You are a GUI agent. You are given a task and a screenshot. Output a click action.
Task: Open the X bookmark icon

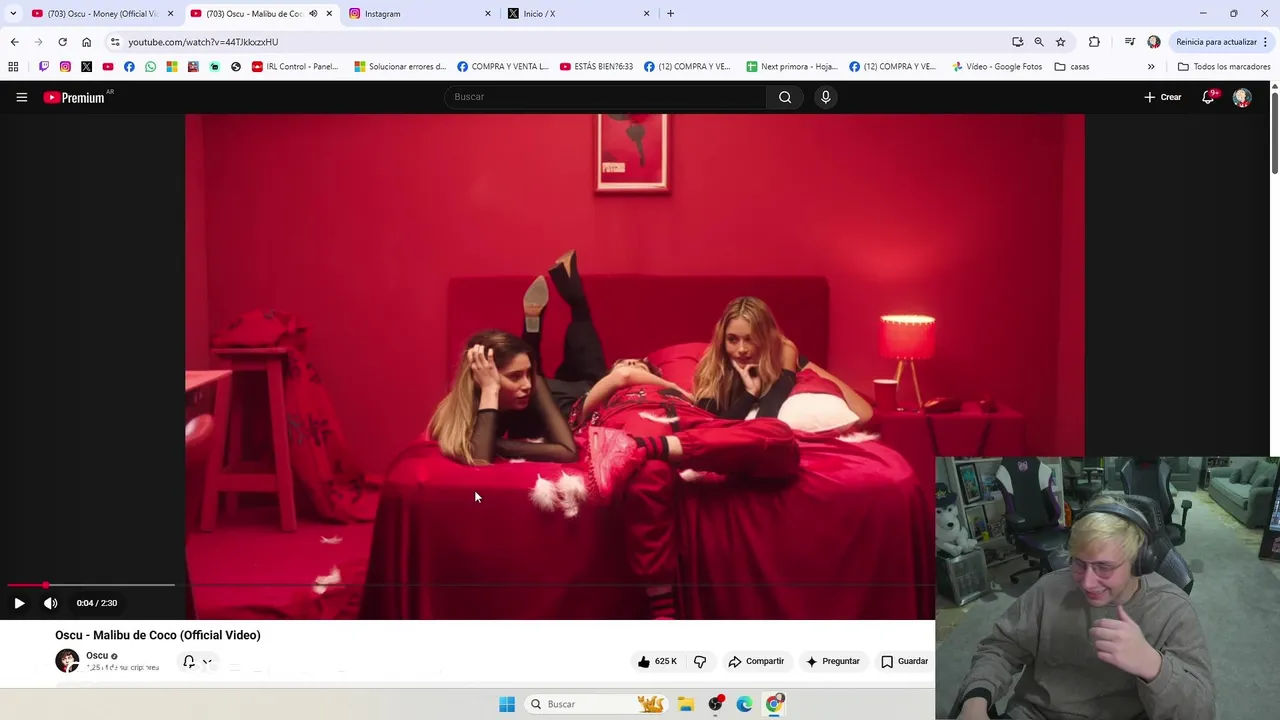(x=86, y=67)
